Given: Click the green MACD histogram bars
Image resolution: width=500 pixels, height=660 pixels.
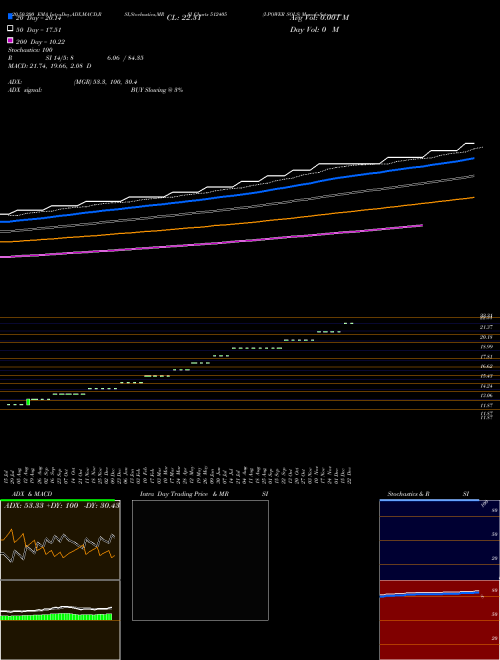Looking at the screenshot, I should point(56,617).
